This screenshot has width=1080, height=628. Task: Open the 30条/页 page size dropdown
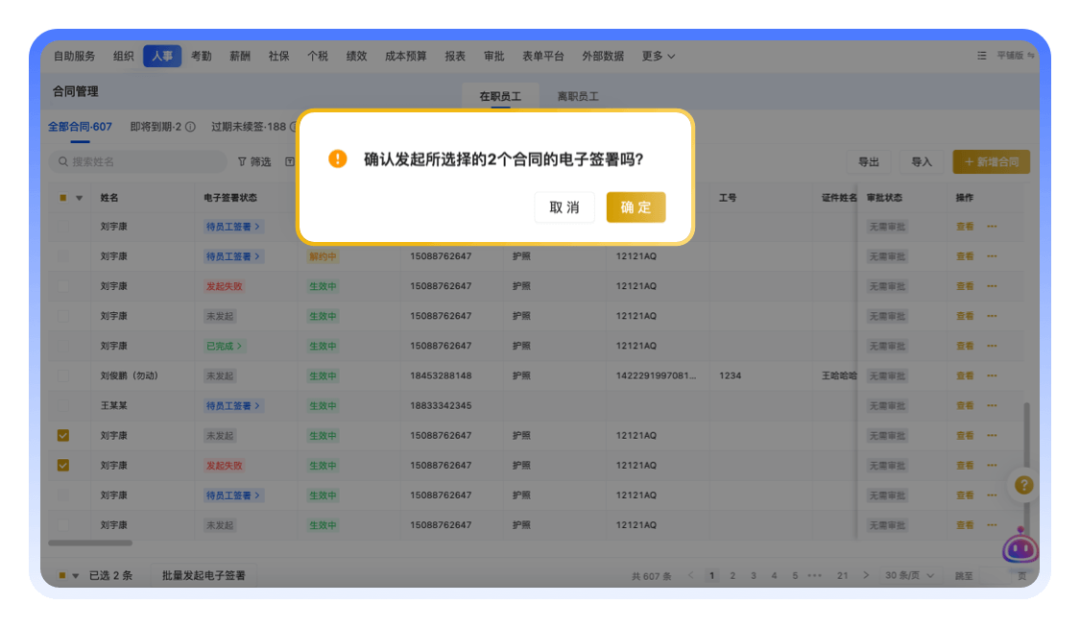tap(910, 576)
